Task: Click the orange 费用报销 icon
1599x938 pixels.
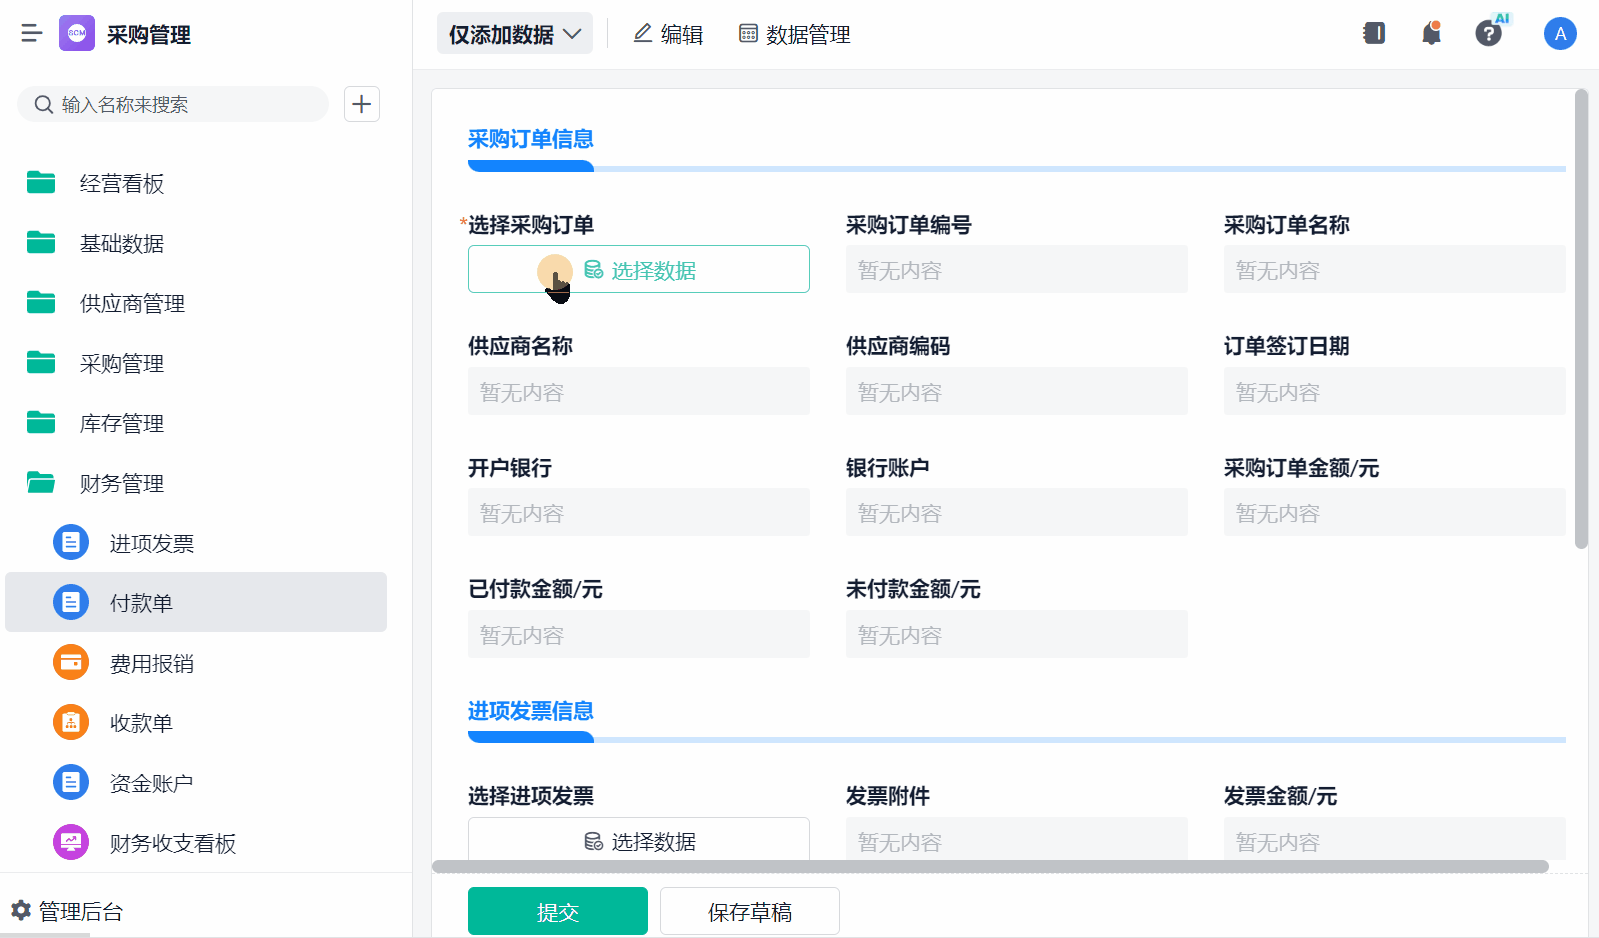Action: tap(71, 663)
